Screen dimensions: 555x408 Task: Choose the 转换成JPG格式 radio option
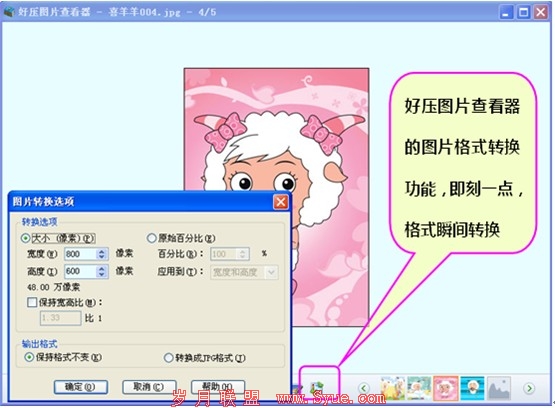168,358
